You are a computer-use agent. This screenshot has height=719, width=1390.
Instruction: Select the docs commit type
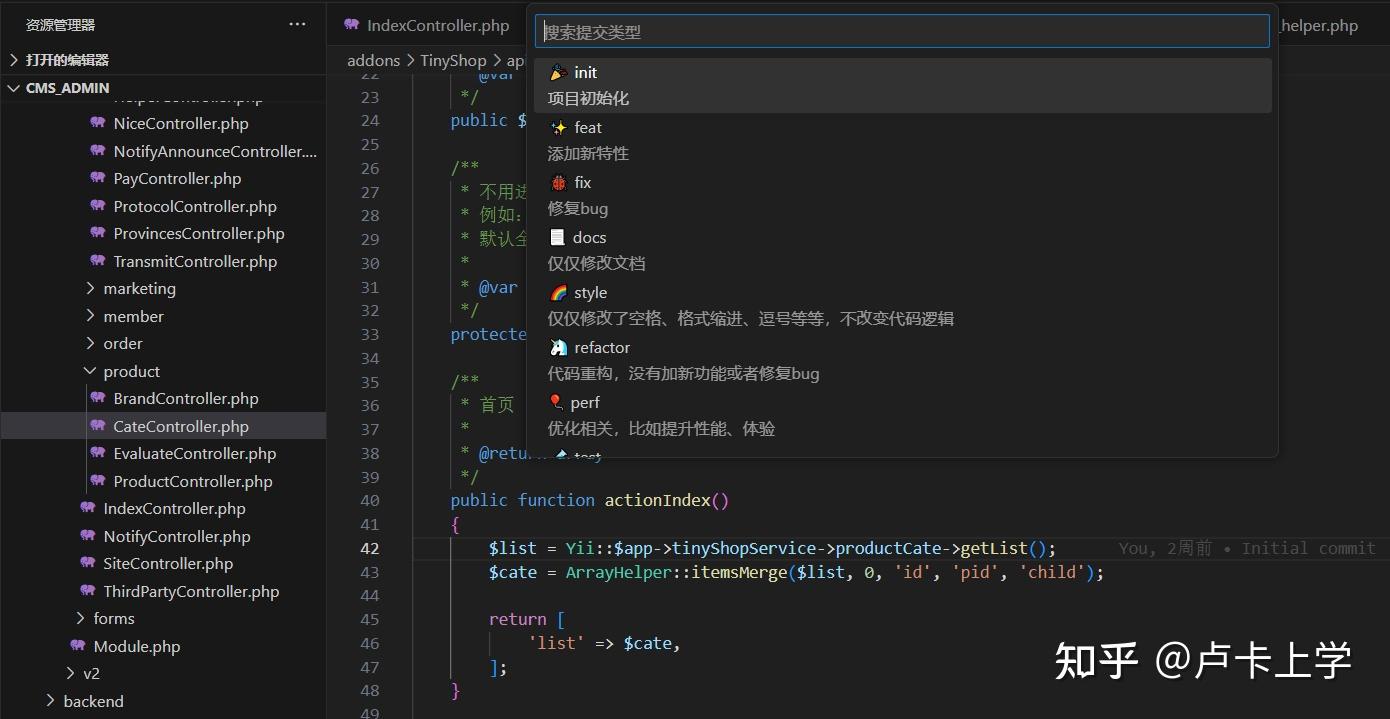click(903, 250)
